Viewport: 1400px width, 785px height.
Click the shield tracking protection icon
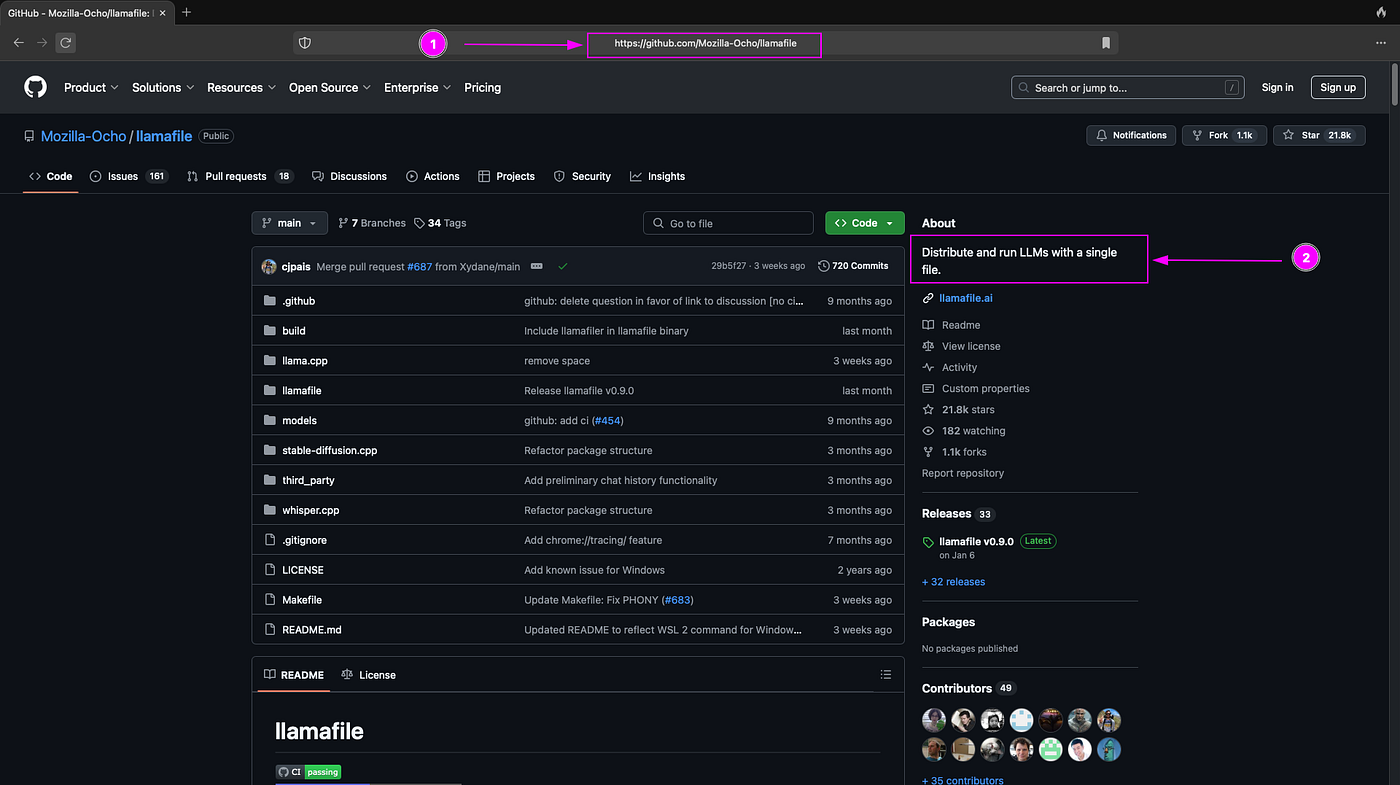(x=305, y=43)
